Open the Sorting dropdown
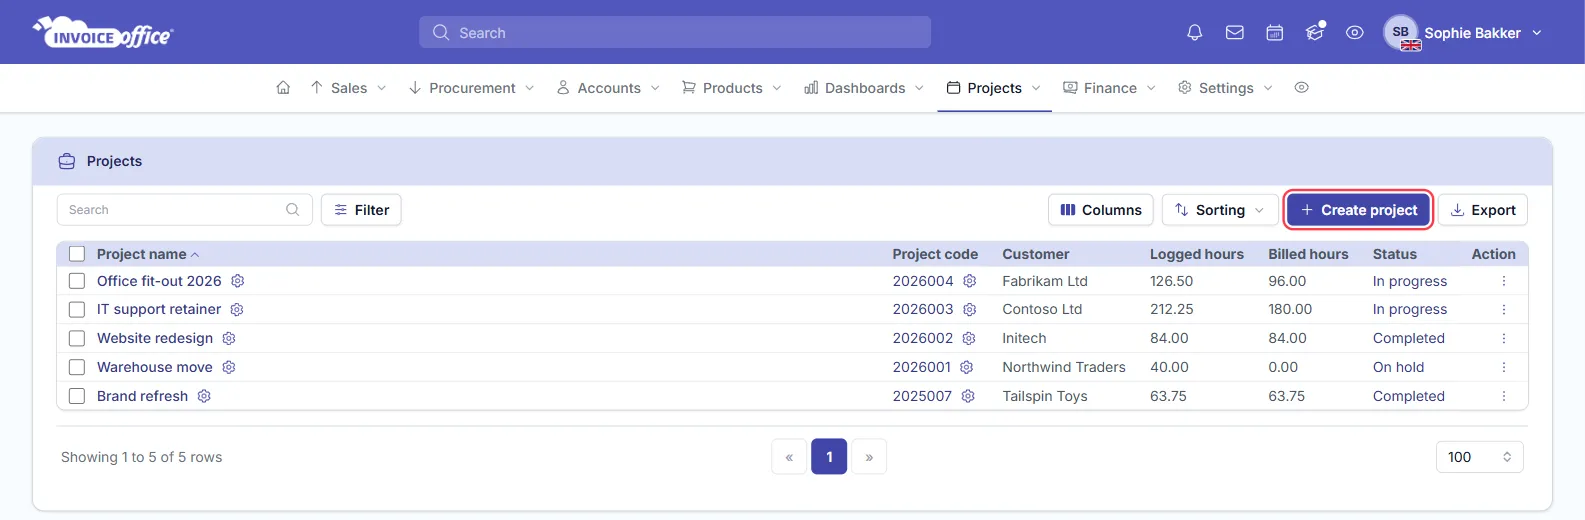 pyautogui.click(x=1220, y=210)
